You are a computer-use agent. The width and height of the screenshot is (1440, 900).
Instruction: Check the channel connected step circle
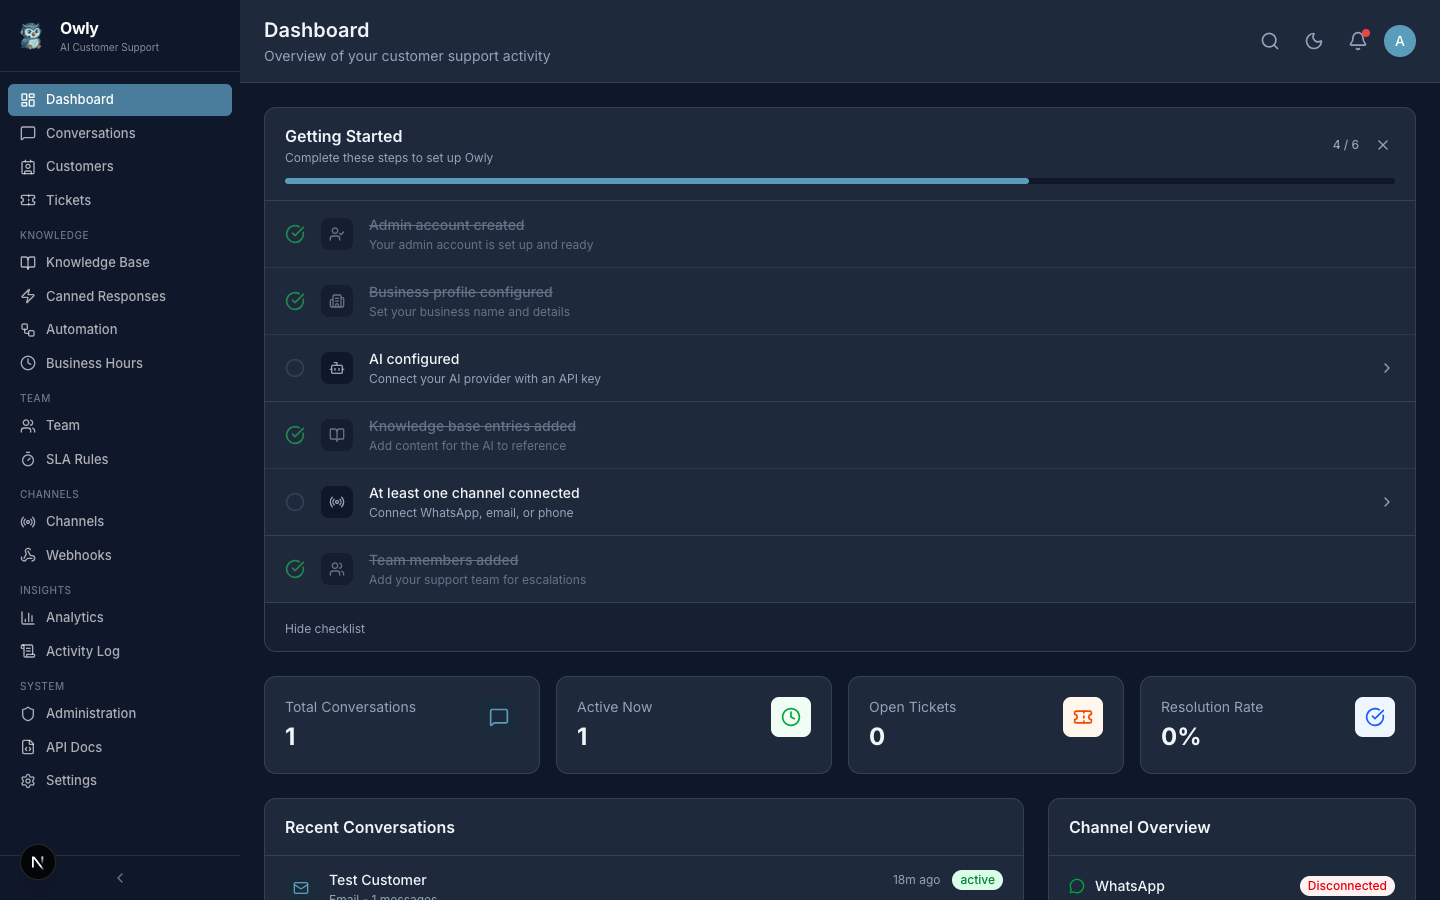click(x=295, y=502)
